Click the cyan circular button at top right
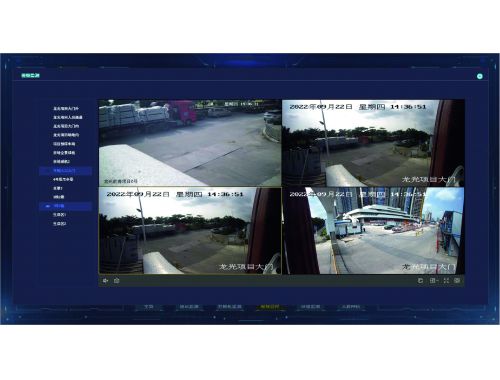500x380 pixels. click(480, 76)
